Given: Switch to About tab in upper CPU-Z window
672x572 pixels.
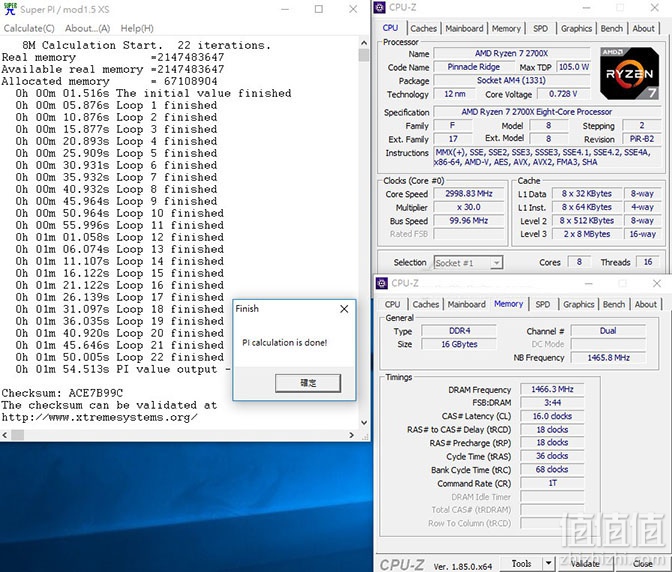Looking at the screenshot, I should [x=643, y=28].
